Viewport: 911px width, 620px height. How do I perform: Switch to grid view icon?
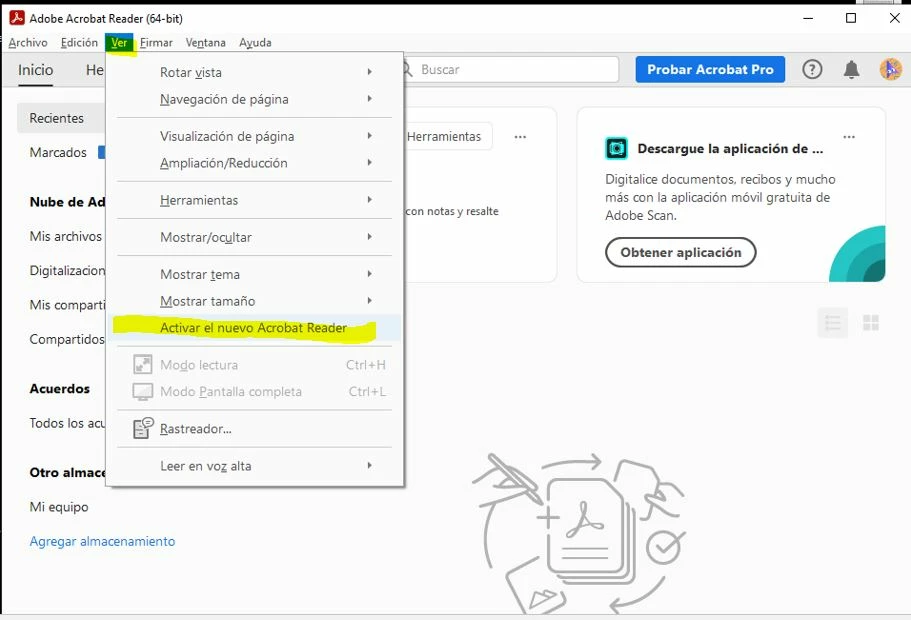870,322
